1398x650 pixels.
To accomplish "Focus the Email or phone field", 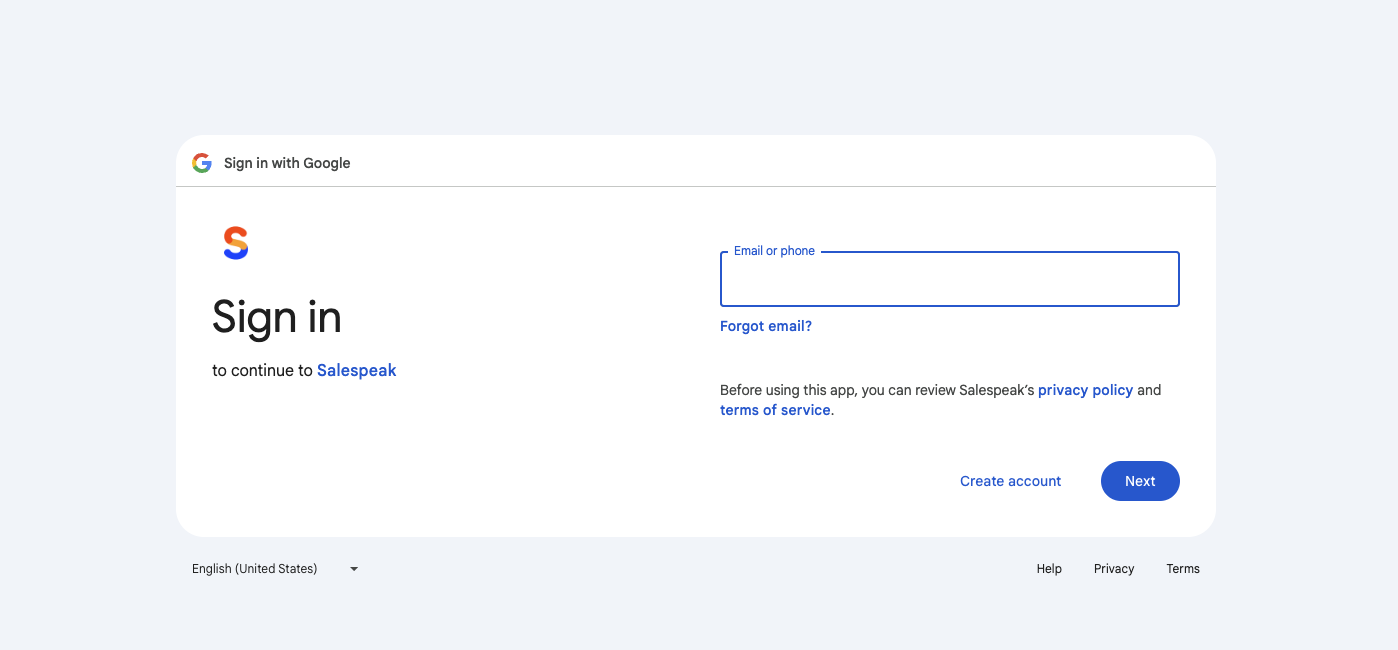I will click(949, 280).
